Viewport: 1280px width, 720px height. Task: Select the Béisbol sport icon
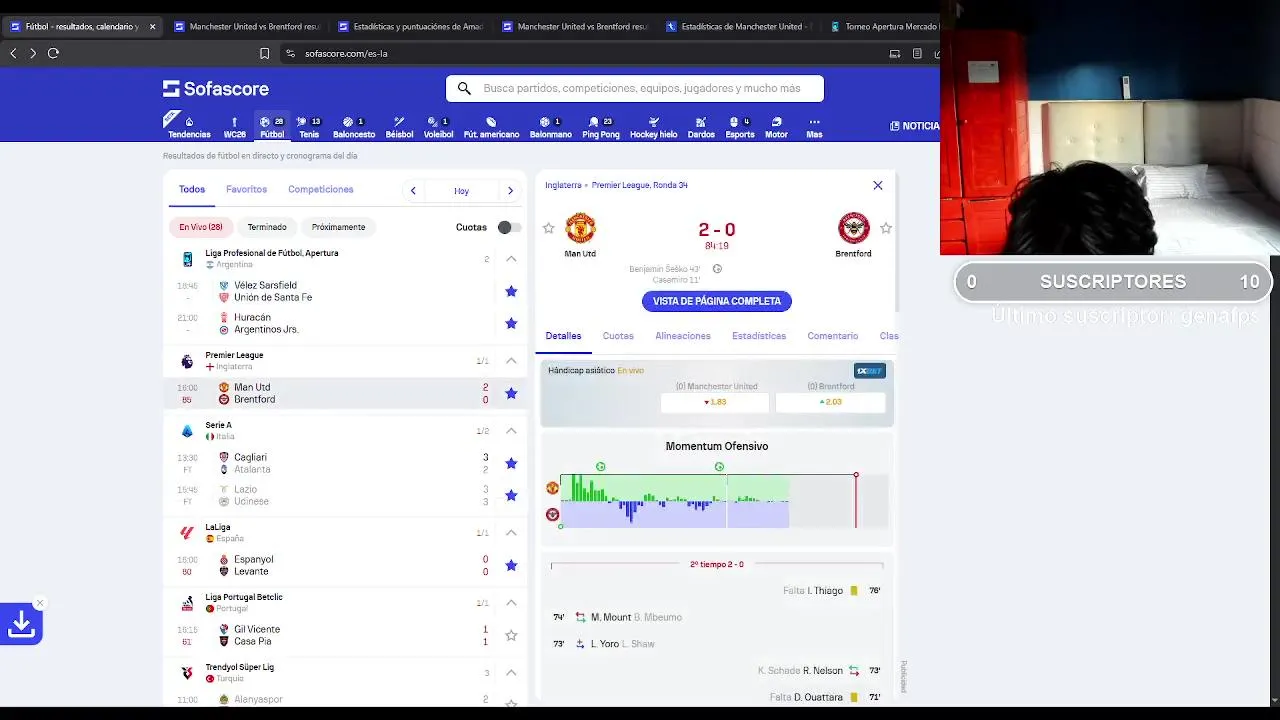399,127
